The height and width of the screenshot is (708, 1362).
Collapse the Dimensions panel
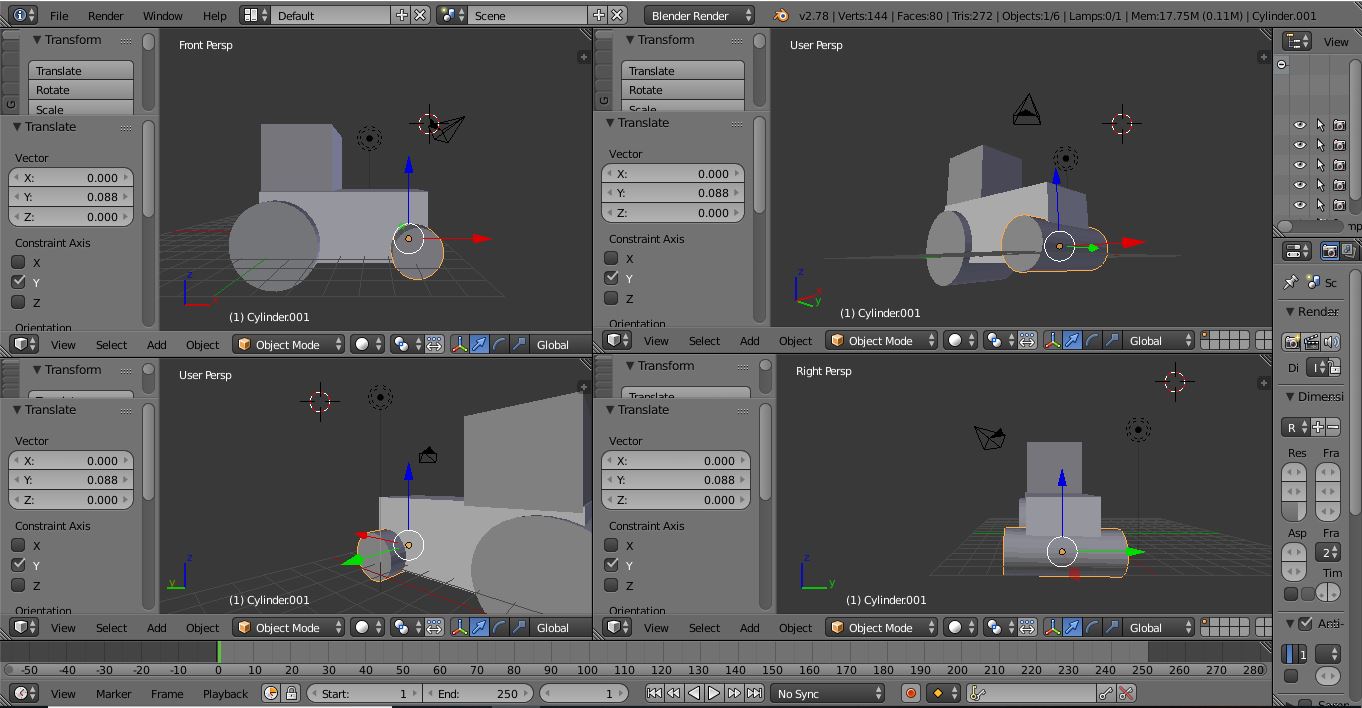tap(1290, 397)
